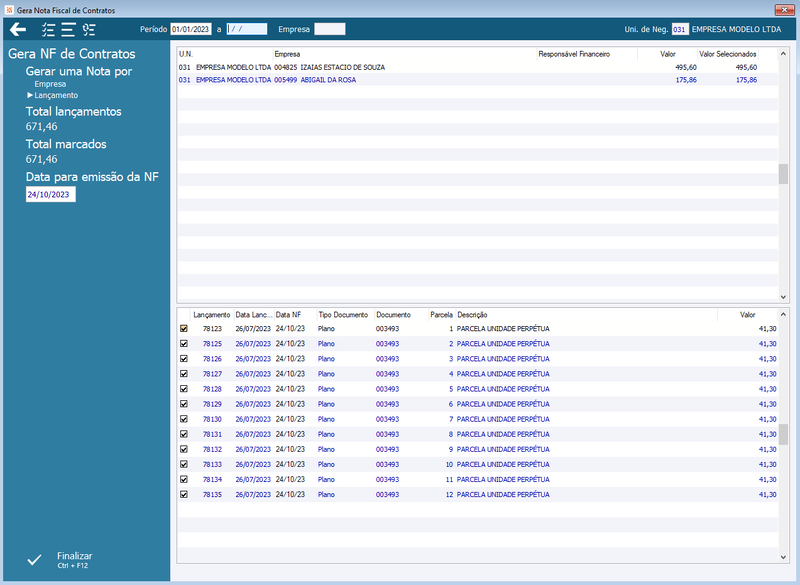Screen dimensions: 800x585
Task: Click value 495,60 in Valor column
Action: coord(686,67)
